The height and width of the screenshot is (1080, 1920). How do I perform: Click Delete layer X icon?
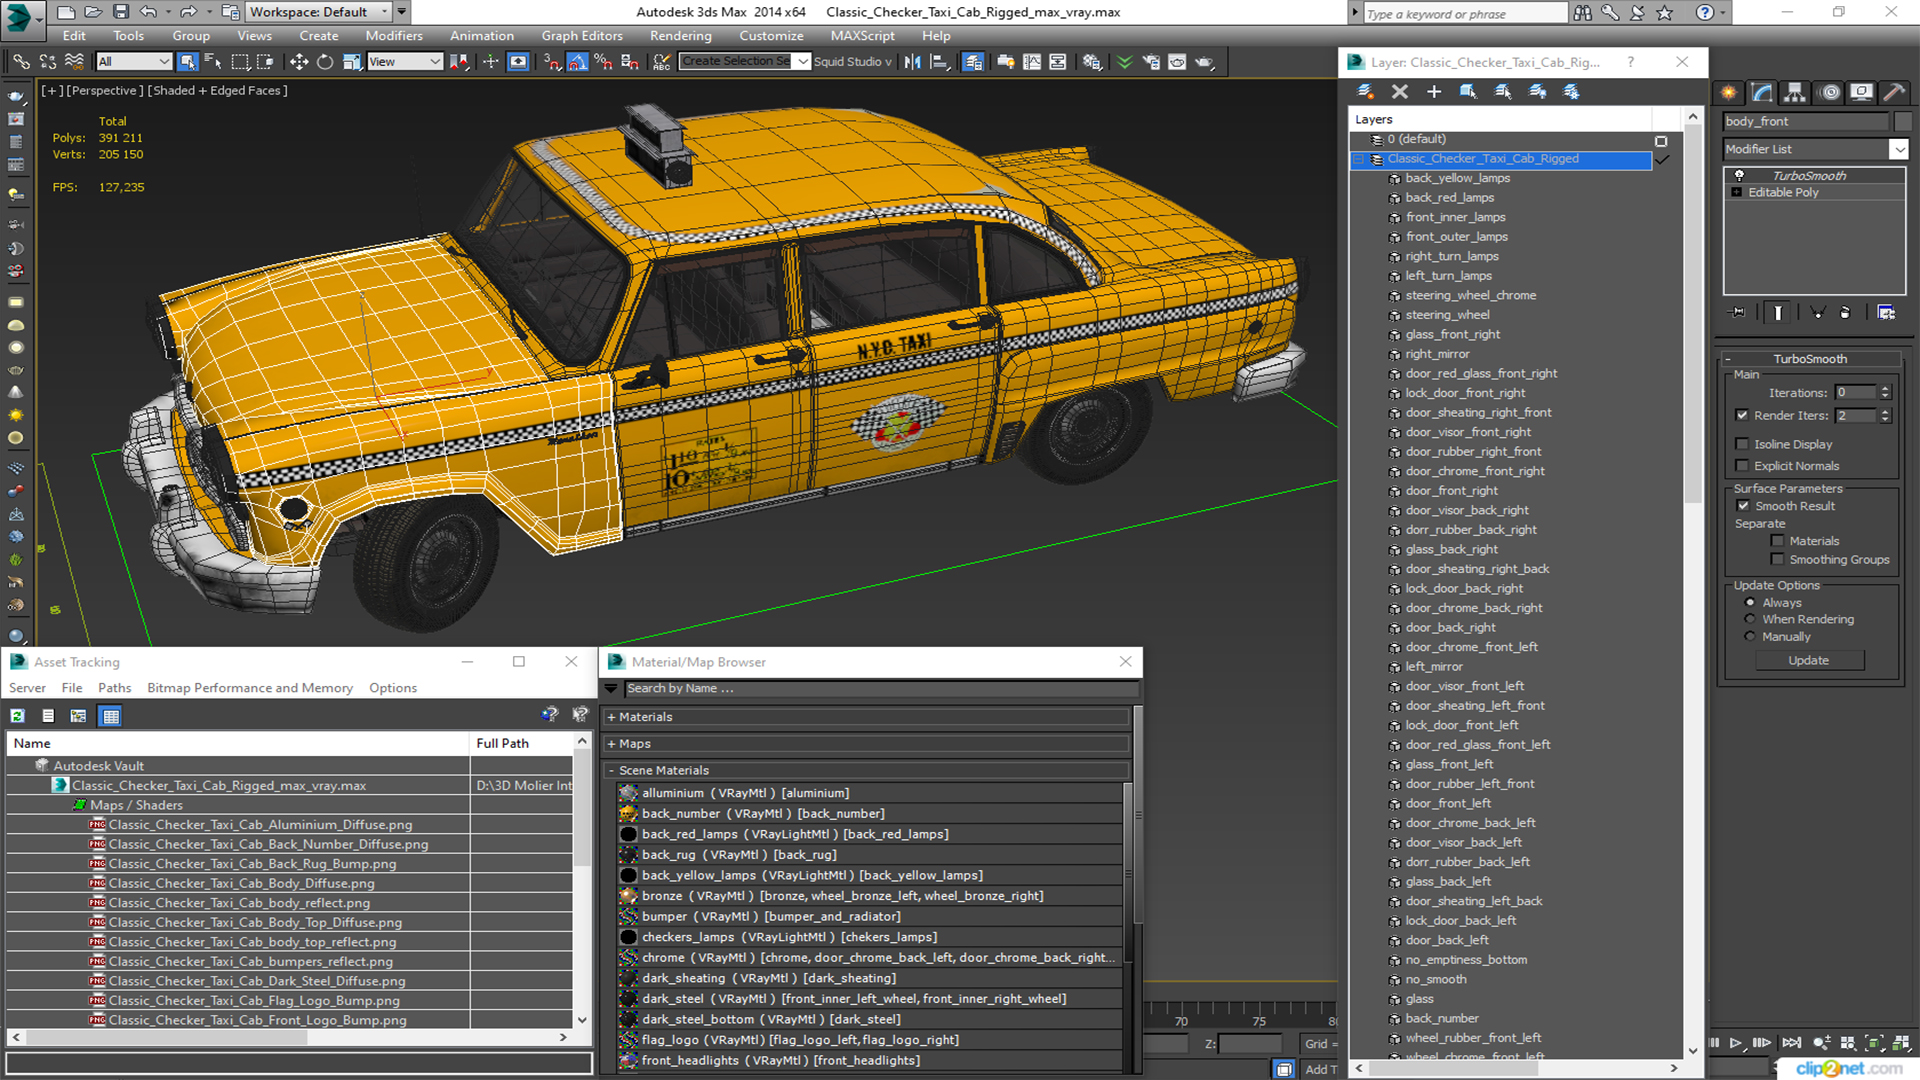1399,92
